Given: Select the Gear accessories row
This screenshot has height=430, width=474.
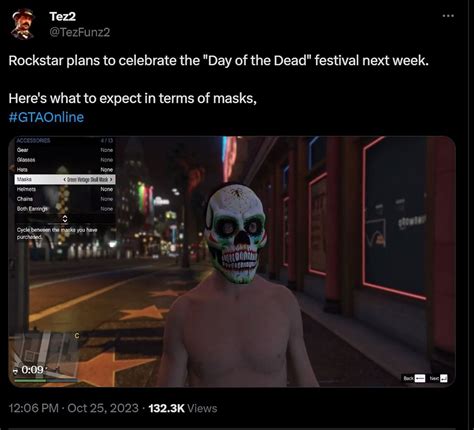Looking at the screenshot, I should (x=65, y=150).
